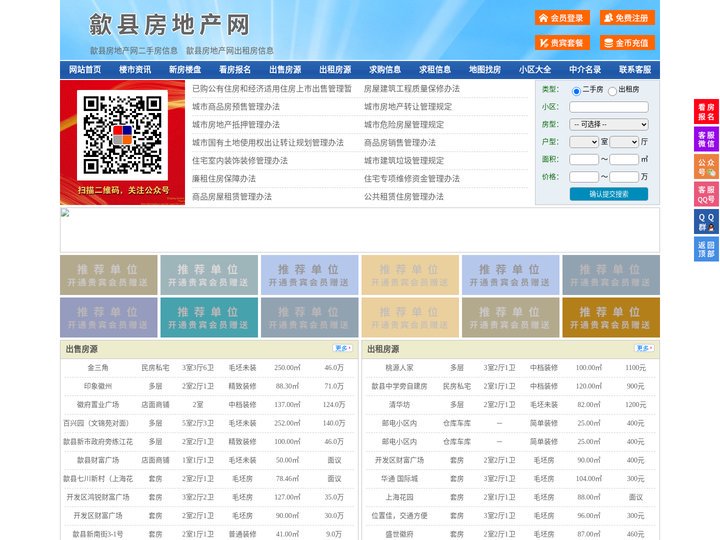Image resolution: width=720 pixels, height=540 pixels.
Task: Click the 确认提交搜索 search button
Action: 609,194
